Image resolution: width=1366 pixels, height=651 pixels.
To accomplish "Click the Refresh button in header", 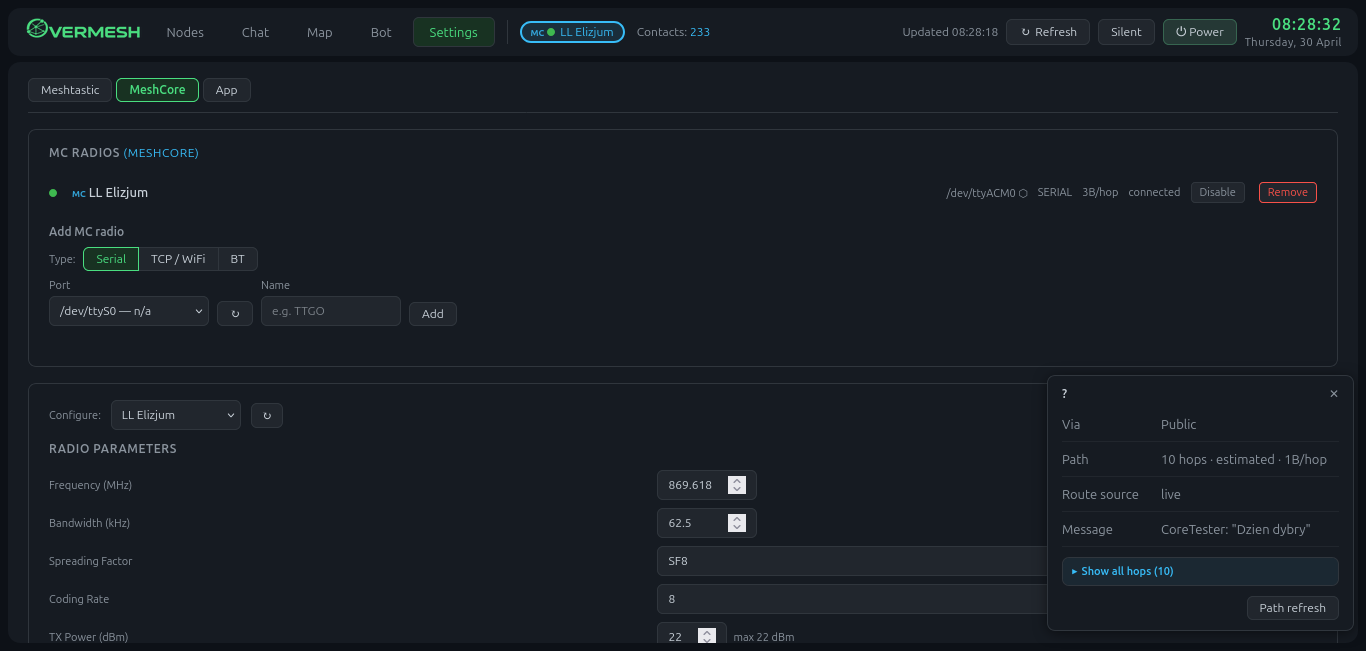I will coord(1048,32).
